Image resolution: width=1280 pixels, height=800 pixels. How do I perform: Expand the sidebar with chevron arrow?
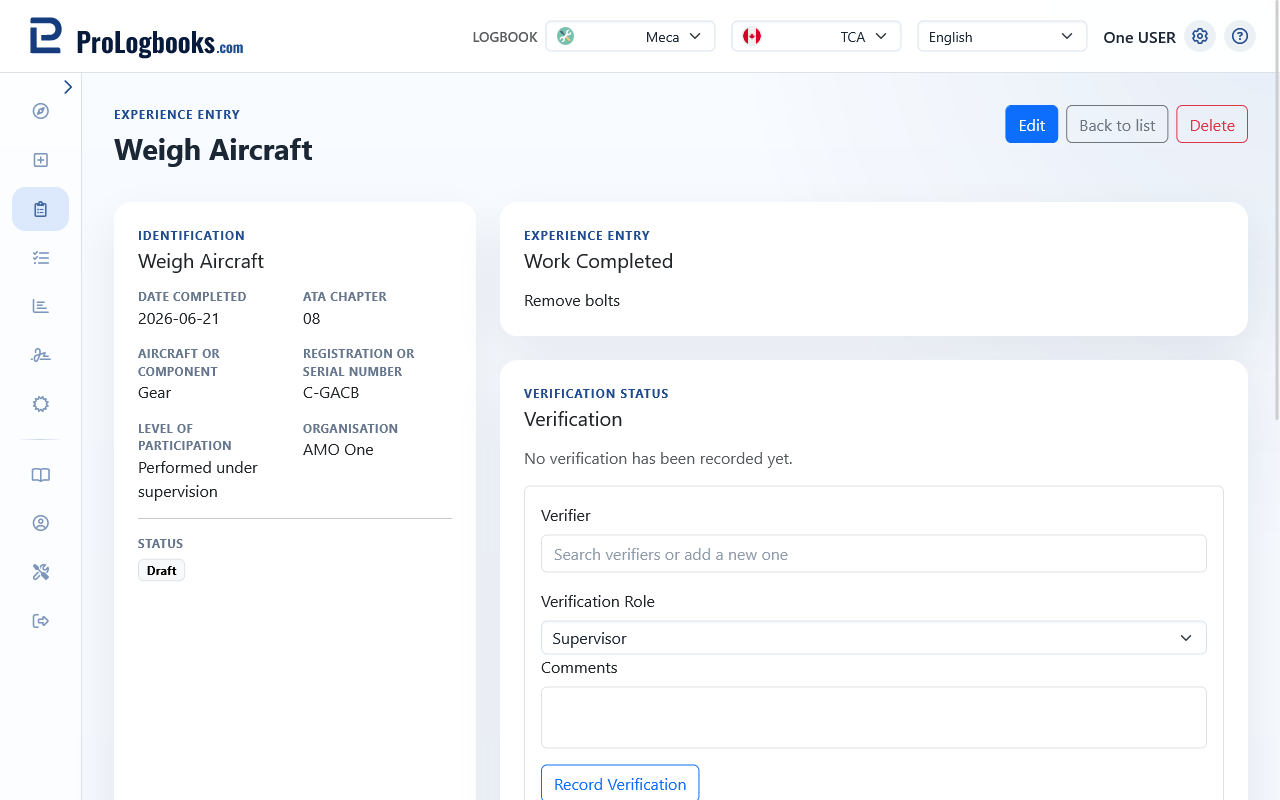[x=68, y=87]
